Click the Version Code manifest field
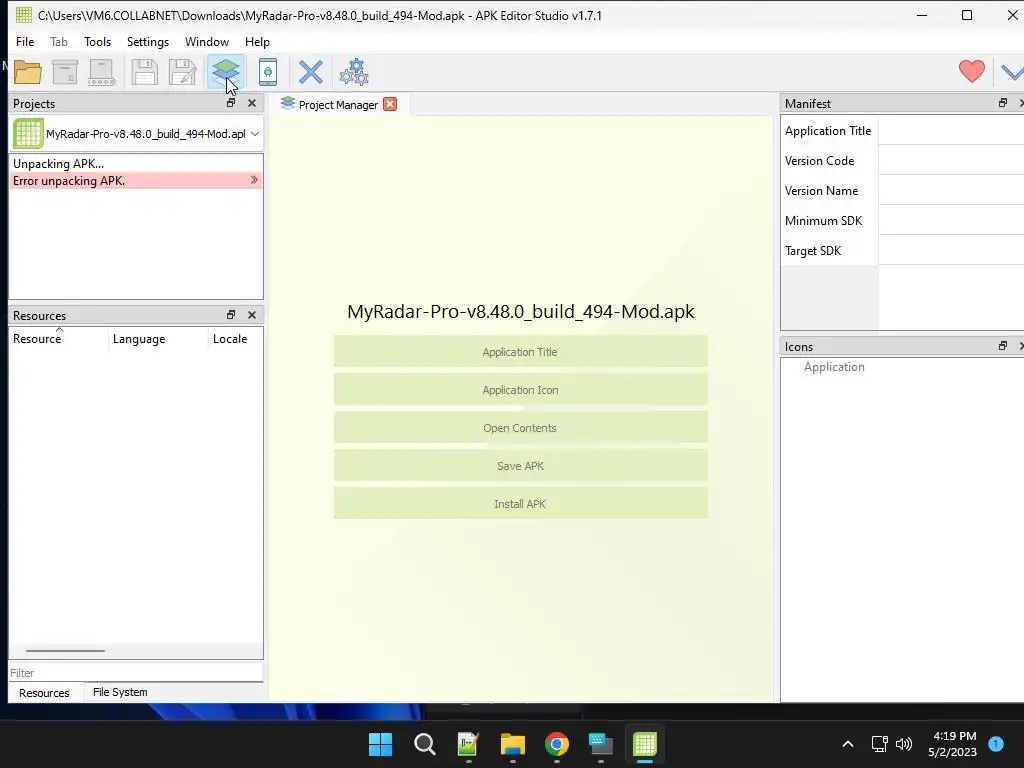 point(952,161)
